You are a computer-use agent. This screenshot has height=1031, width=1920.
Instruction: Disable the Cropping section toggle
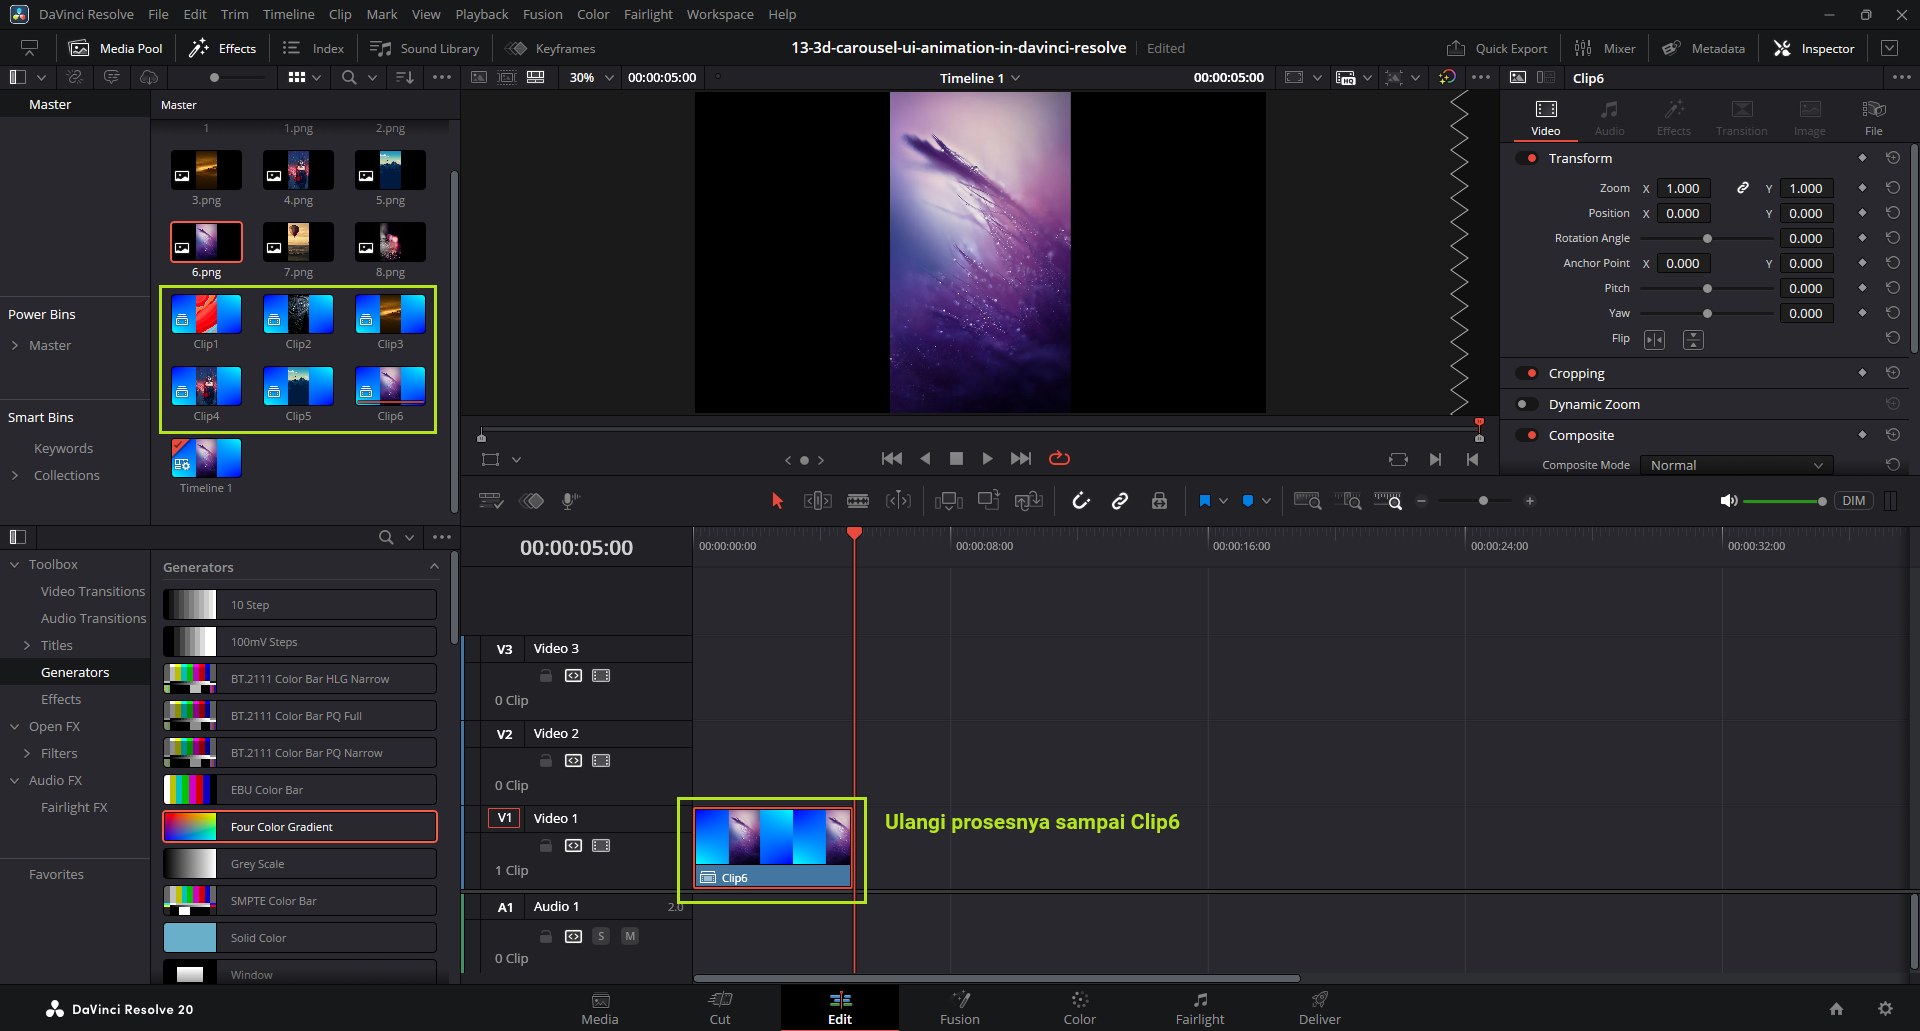[1527, 373]
